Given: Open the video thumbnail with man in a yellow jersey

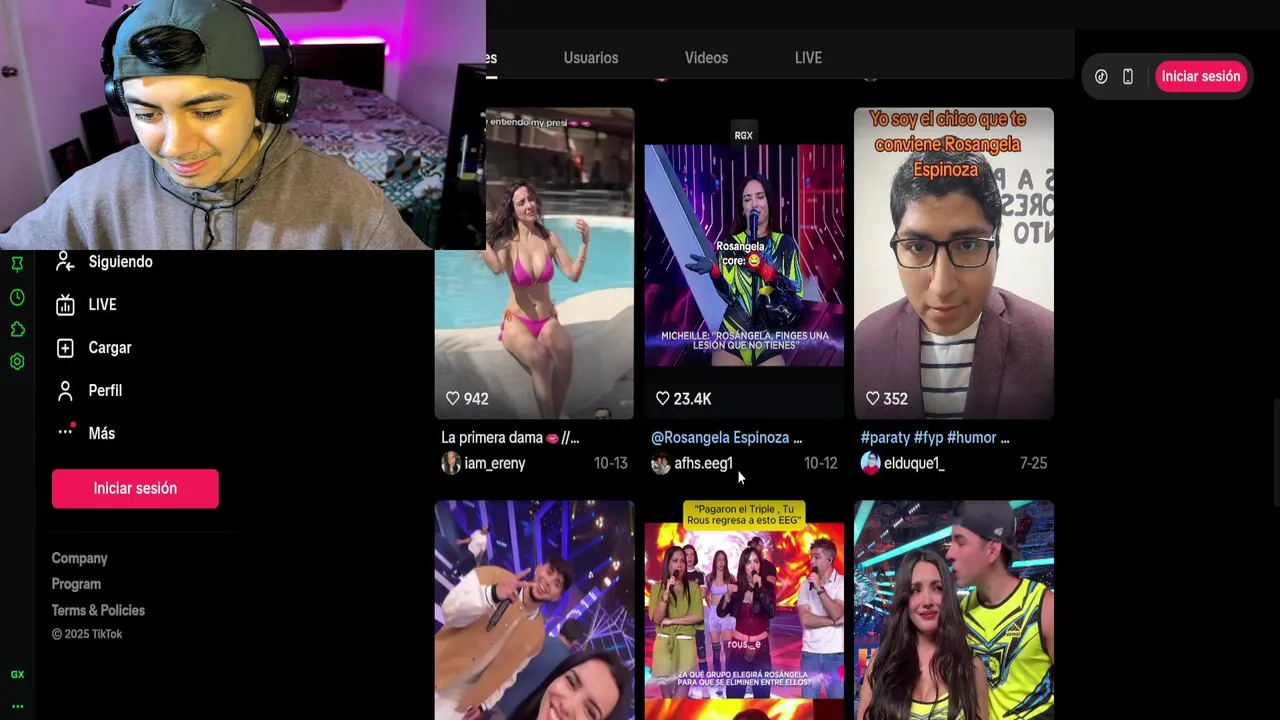Looking at the screenshot, I should (x=954, y=610).
